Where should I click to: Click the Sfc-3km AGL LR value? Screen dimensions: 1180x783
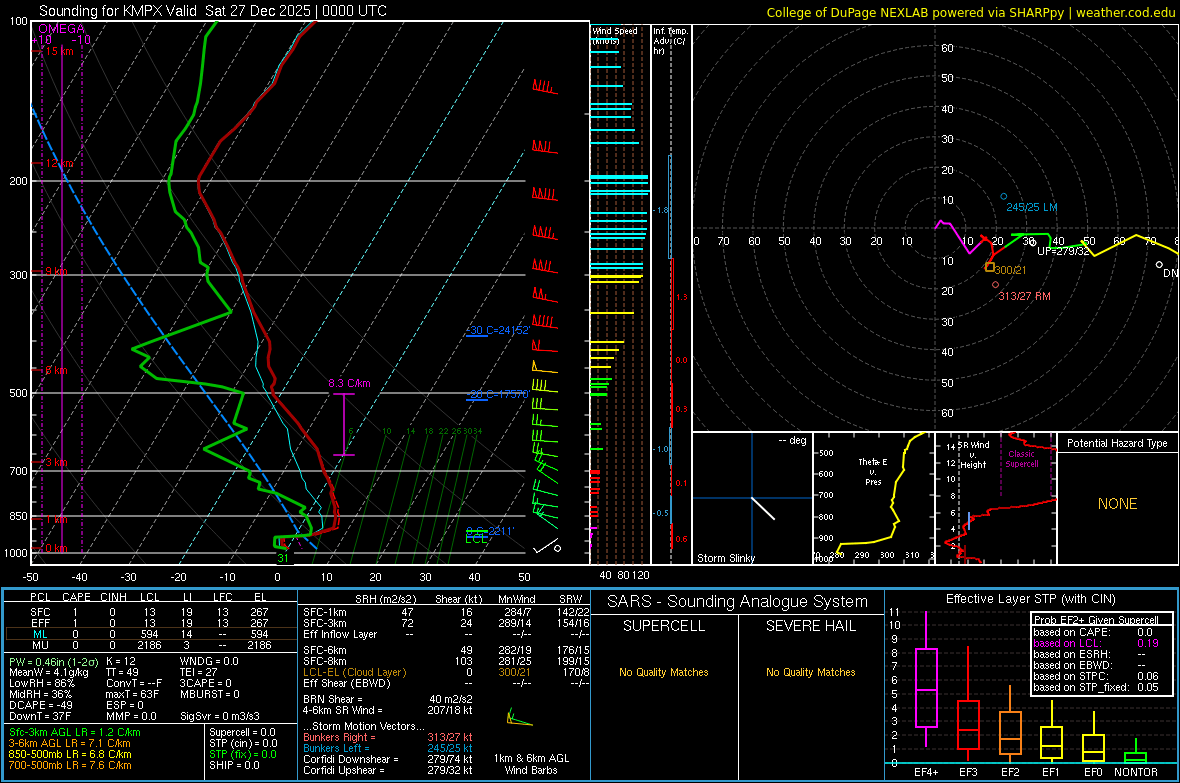point(75,732)
